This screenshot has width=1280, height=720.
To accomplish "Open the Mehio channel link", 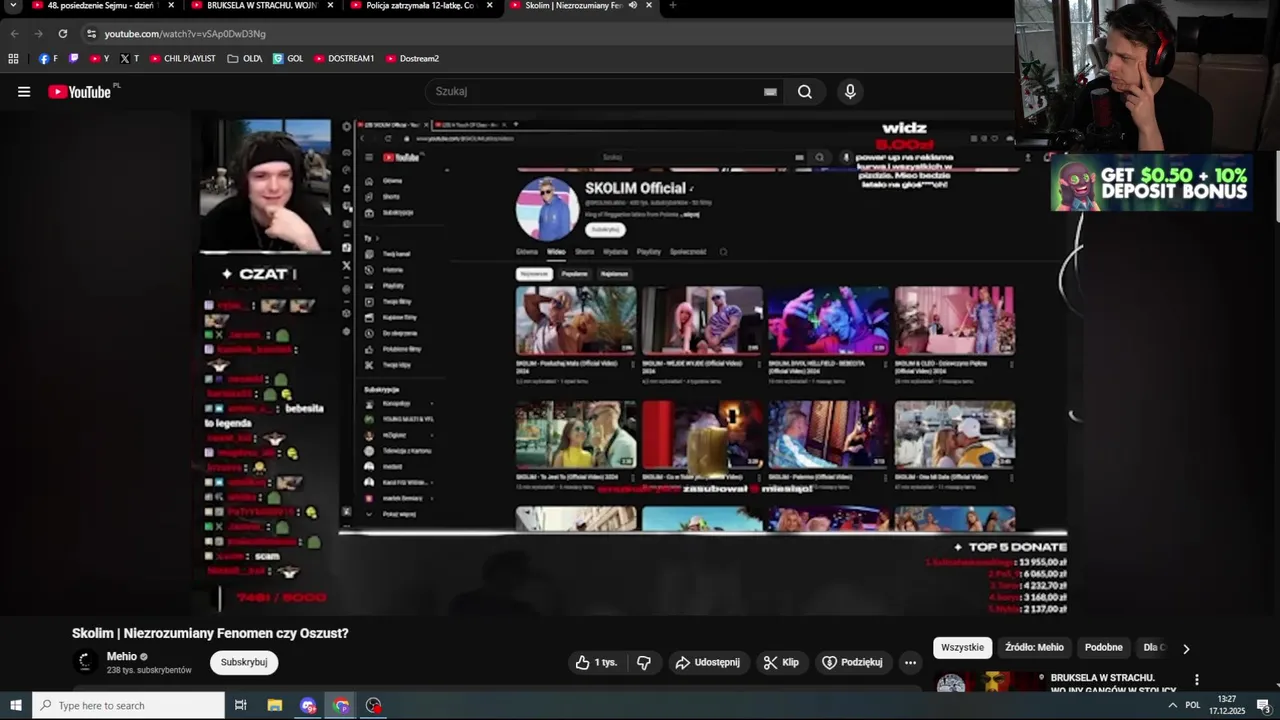I will pyautogui.click(x=122, y=657).
